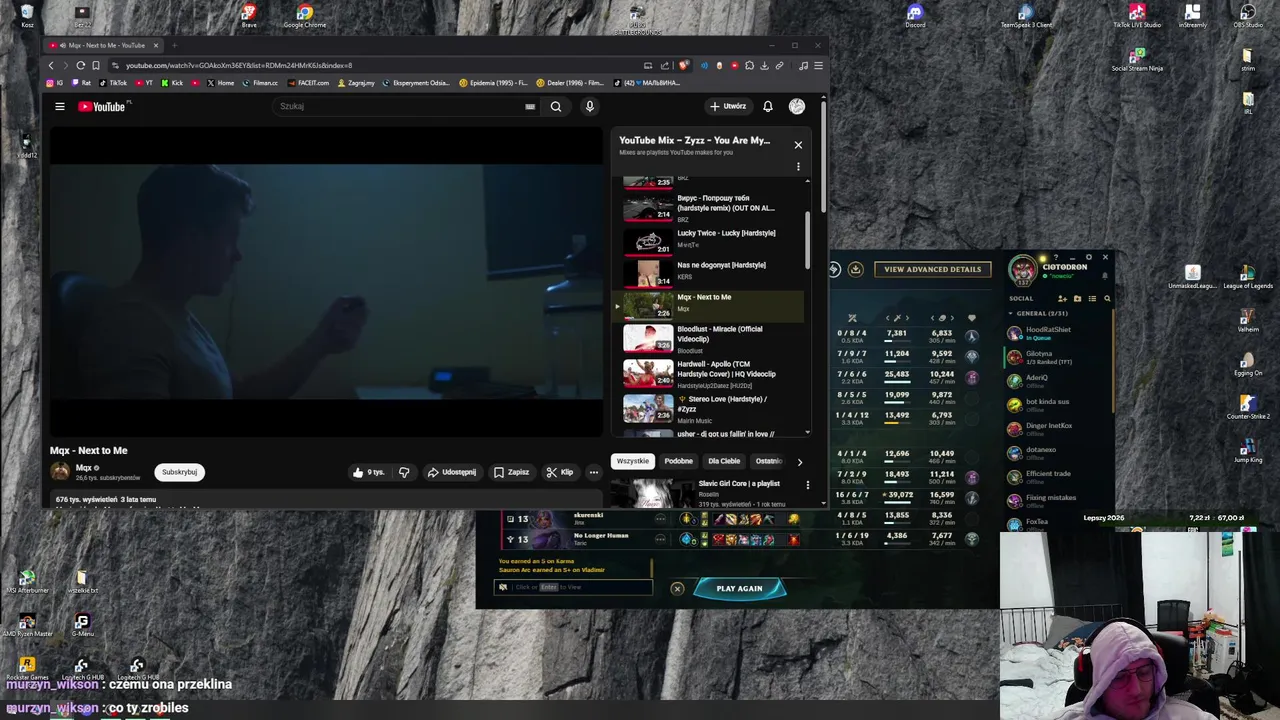1280x720 pixels.
Task: Click the Subskrybuj subscribe button
Action: [179, 472]
